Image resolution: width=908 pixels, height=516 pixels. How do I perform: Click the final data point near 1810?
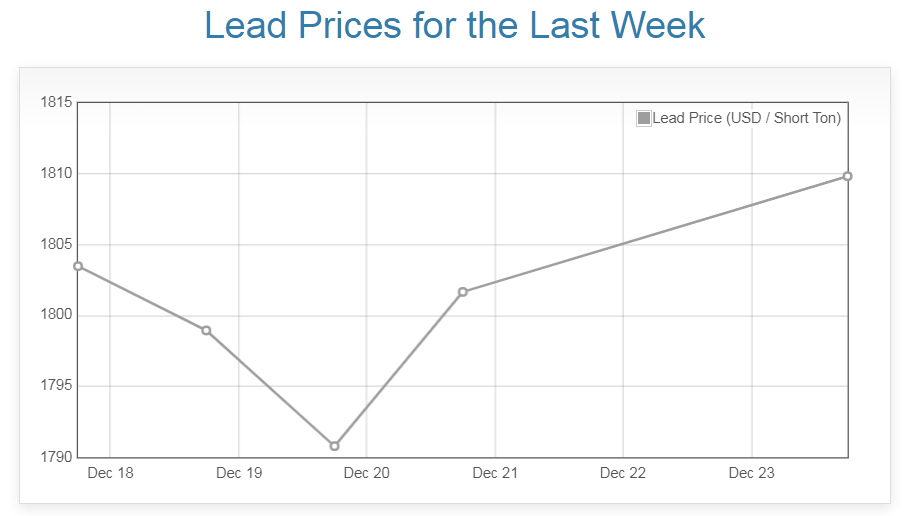[x=847, y=176]
